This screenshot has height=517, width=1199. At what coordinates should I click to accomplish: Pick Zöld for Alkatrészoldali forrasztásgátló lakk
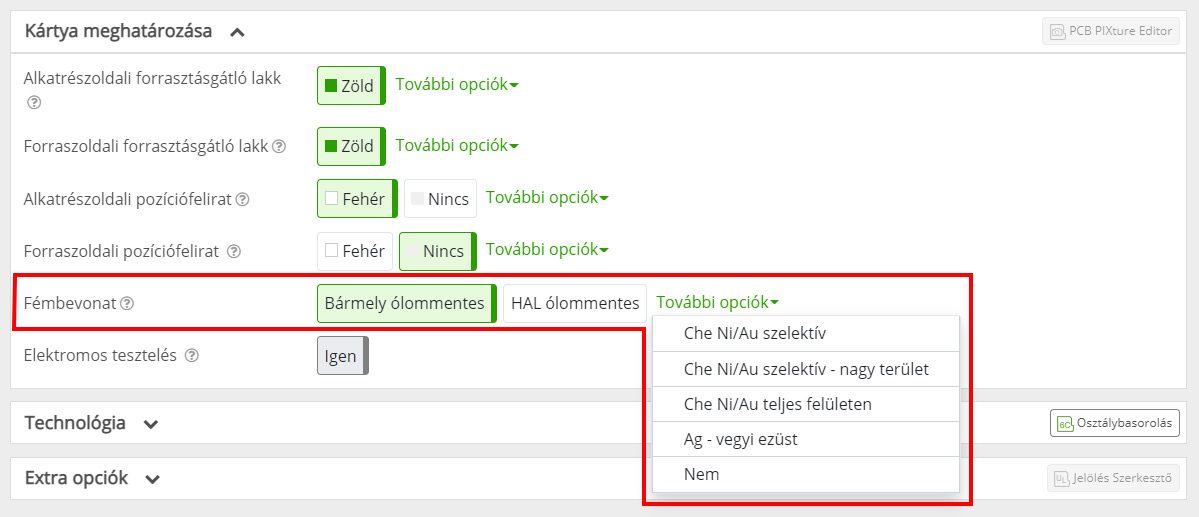349,86
